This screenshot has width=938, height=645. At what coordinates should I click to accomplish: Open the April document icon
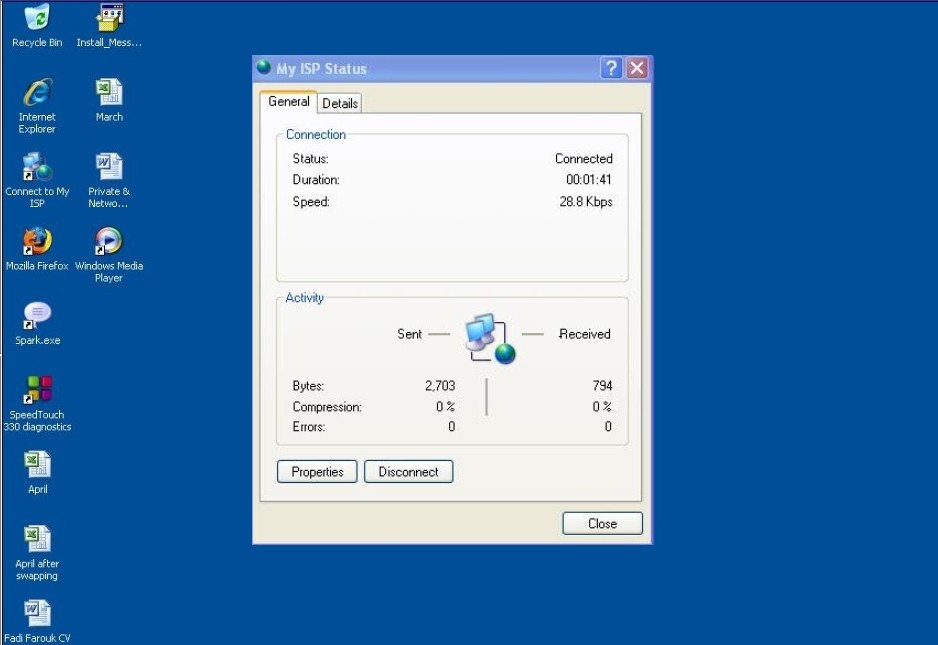[37, 464]
